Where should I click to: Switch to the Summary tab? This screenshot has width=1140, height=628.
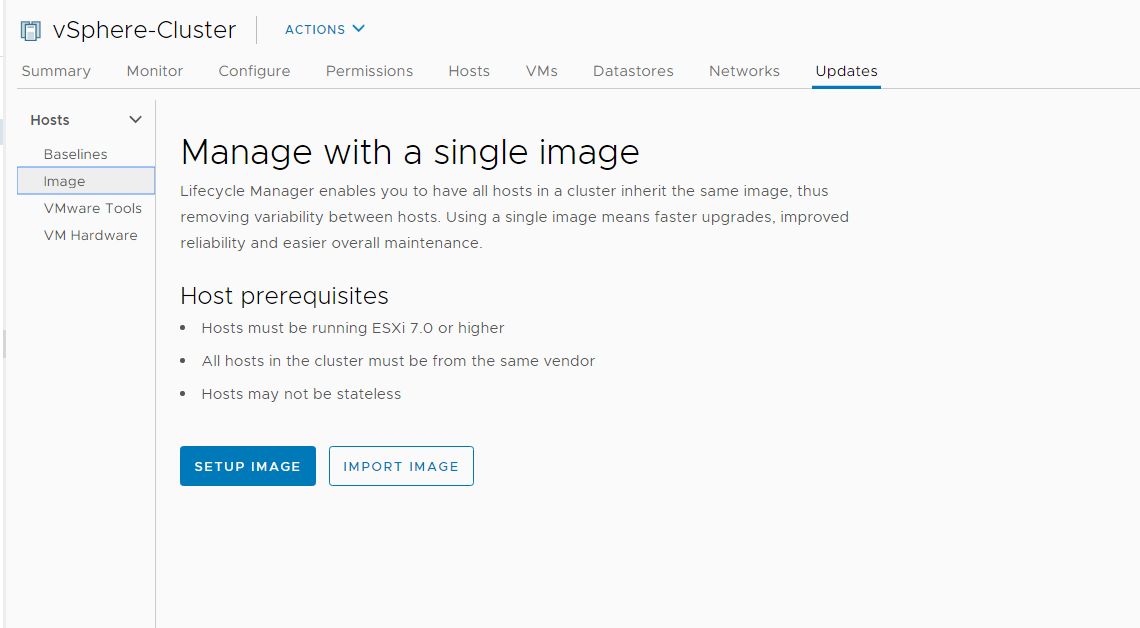point(56,71)
